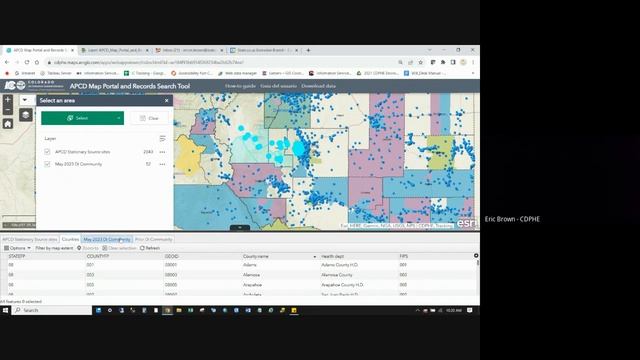Viewport: 640px width, 360px height.
Task: Open the Guia del usuario link
Action: (x=278, y=86)
